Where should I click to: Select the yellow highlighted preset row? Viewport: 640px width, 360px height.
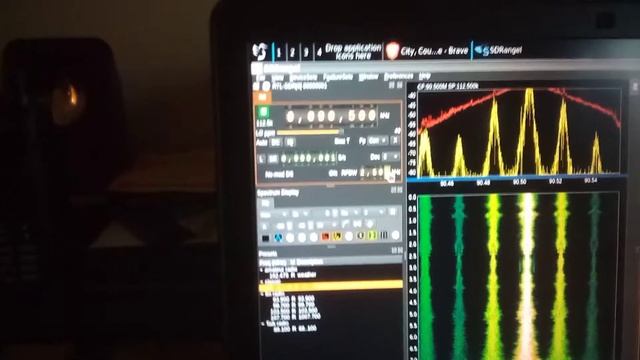331,286
